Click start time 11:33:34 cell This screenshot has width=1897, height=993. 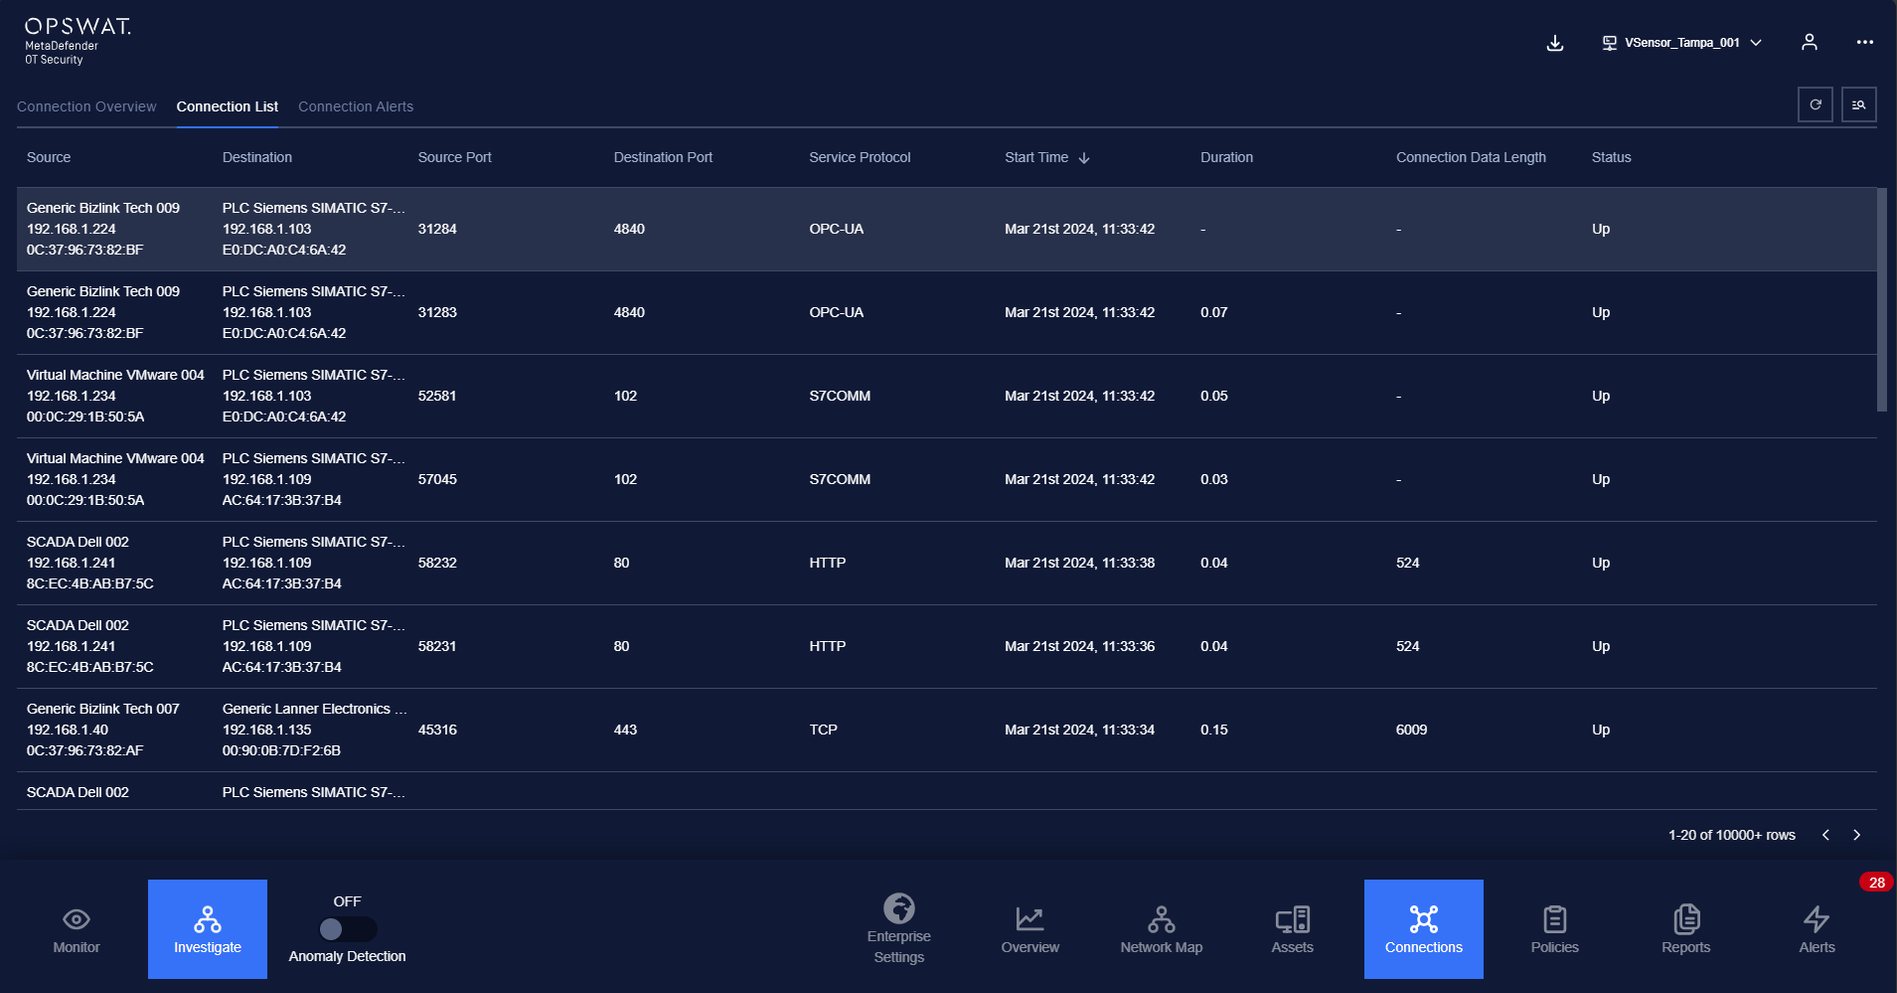point(1079,730)
